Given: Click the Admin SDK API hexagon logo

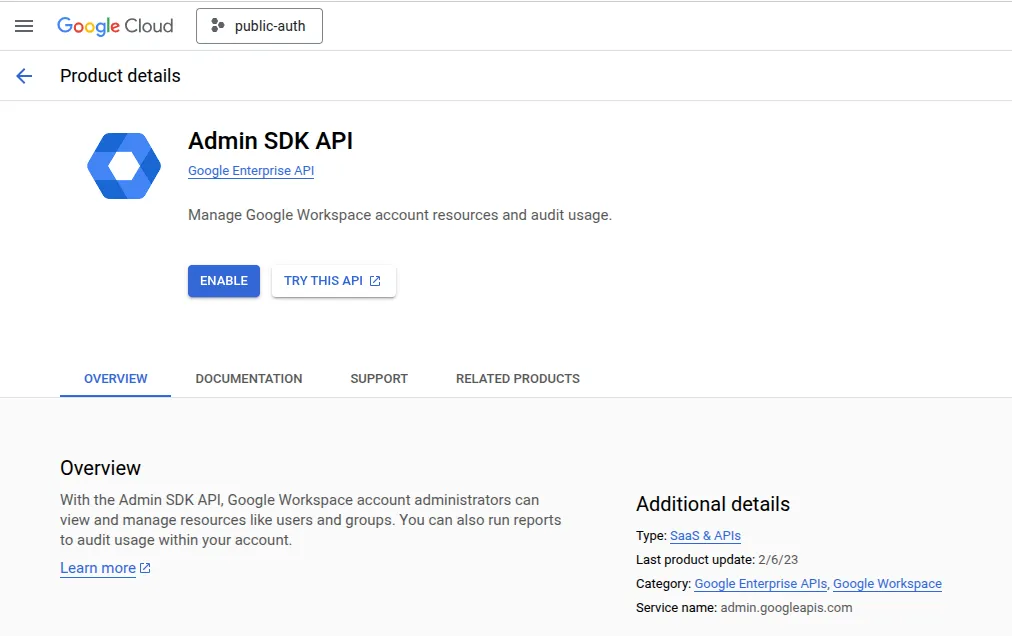Looking at the screenshot, I should point(123,165).
